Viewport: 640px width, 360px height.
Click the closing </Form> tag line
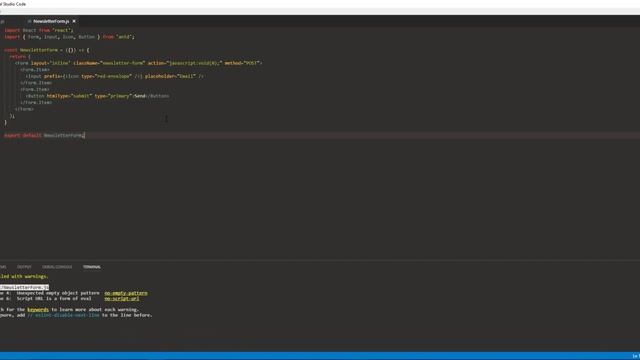pos(24,109)
